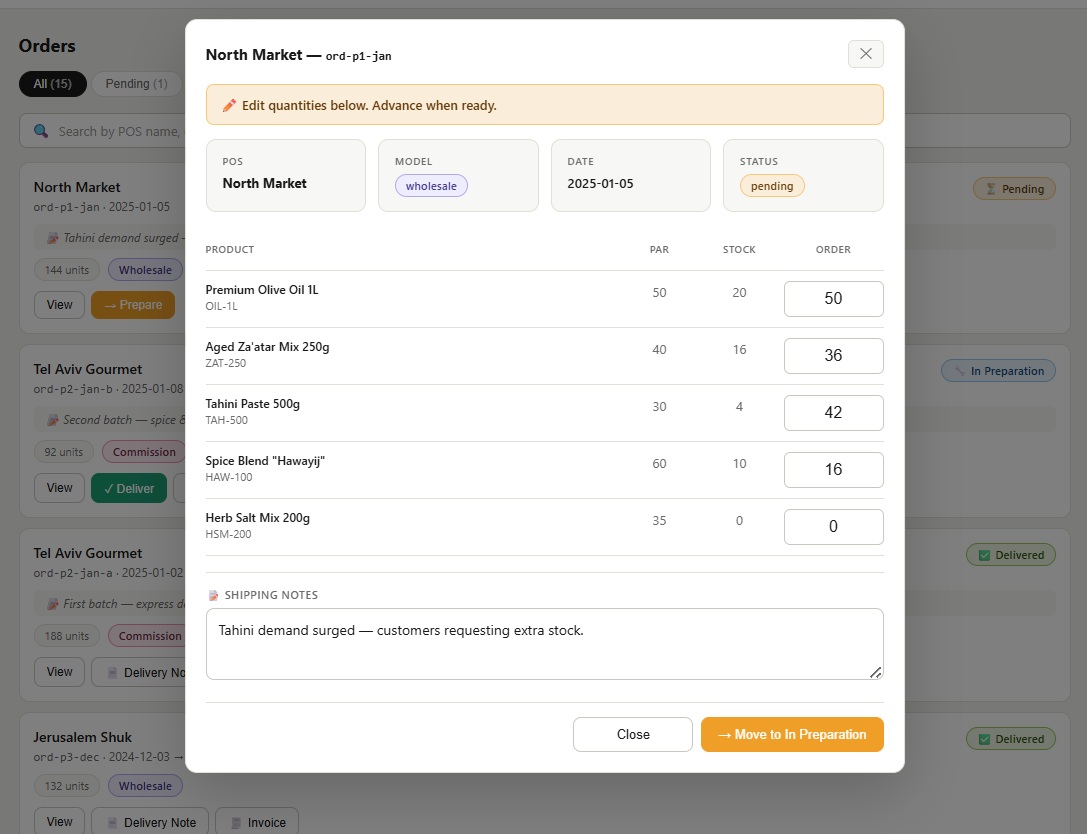This screenshot has height=834, width=1087.
Task: Click Delivered badge on Tel Aviv Gourmet card
Action: [x=1011, y=555]
